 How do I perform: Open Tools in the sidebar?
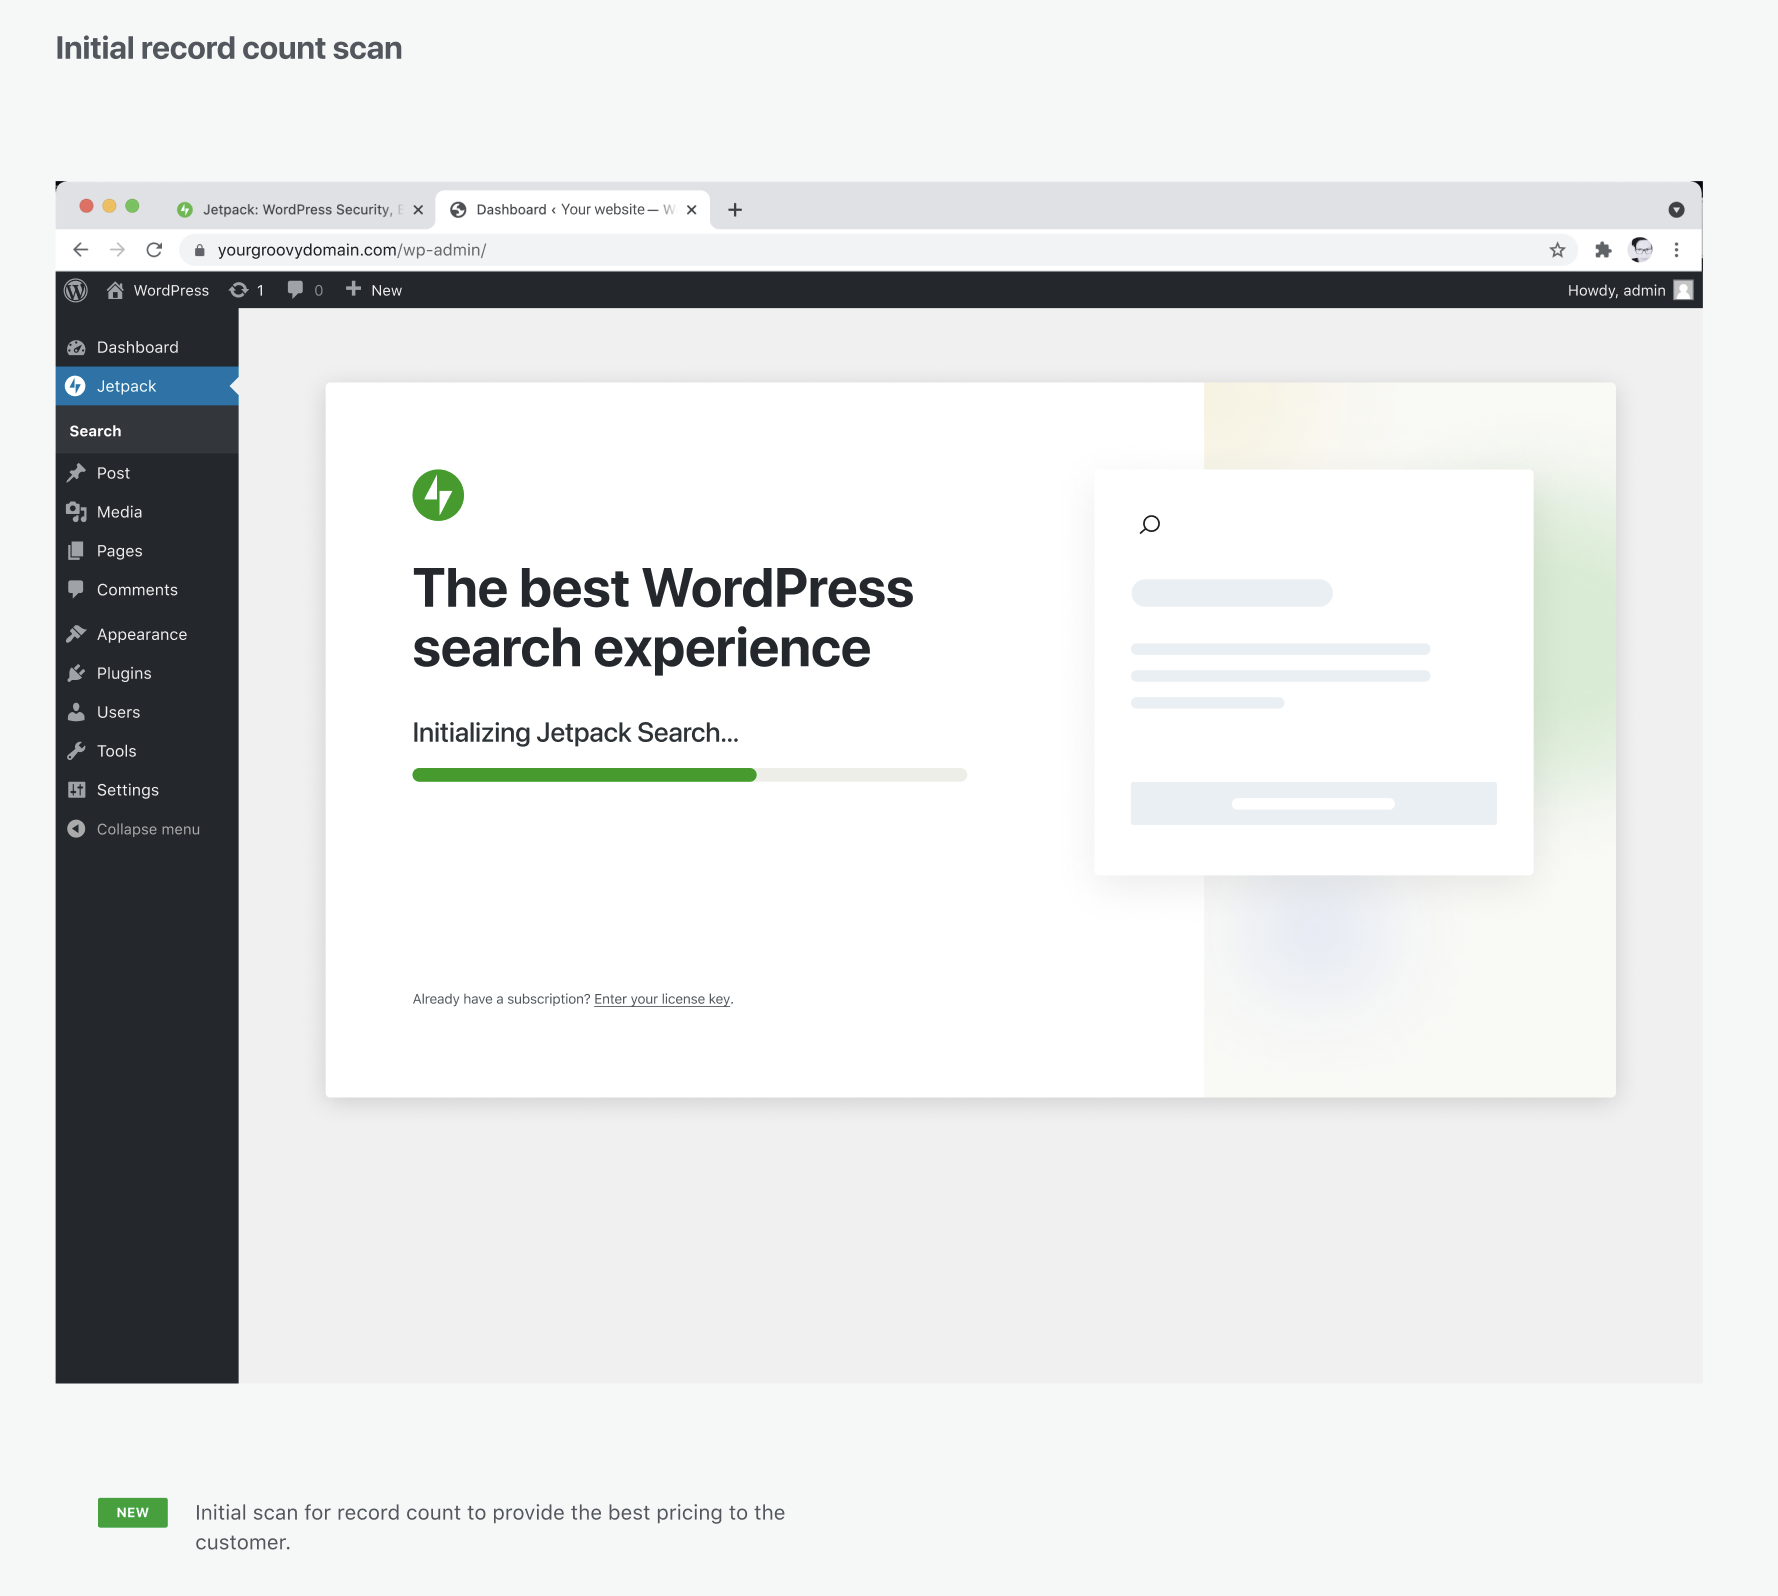coord(147,751)
